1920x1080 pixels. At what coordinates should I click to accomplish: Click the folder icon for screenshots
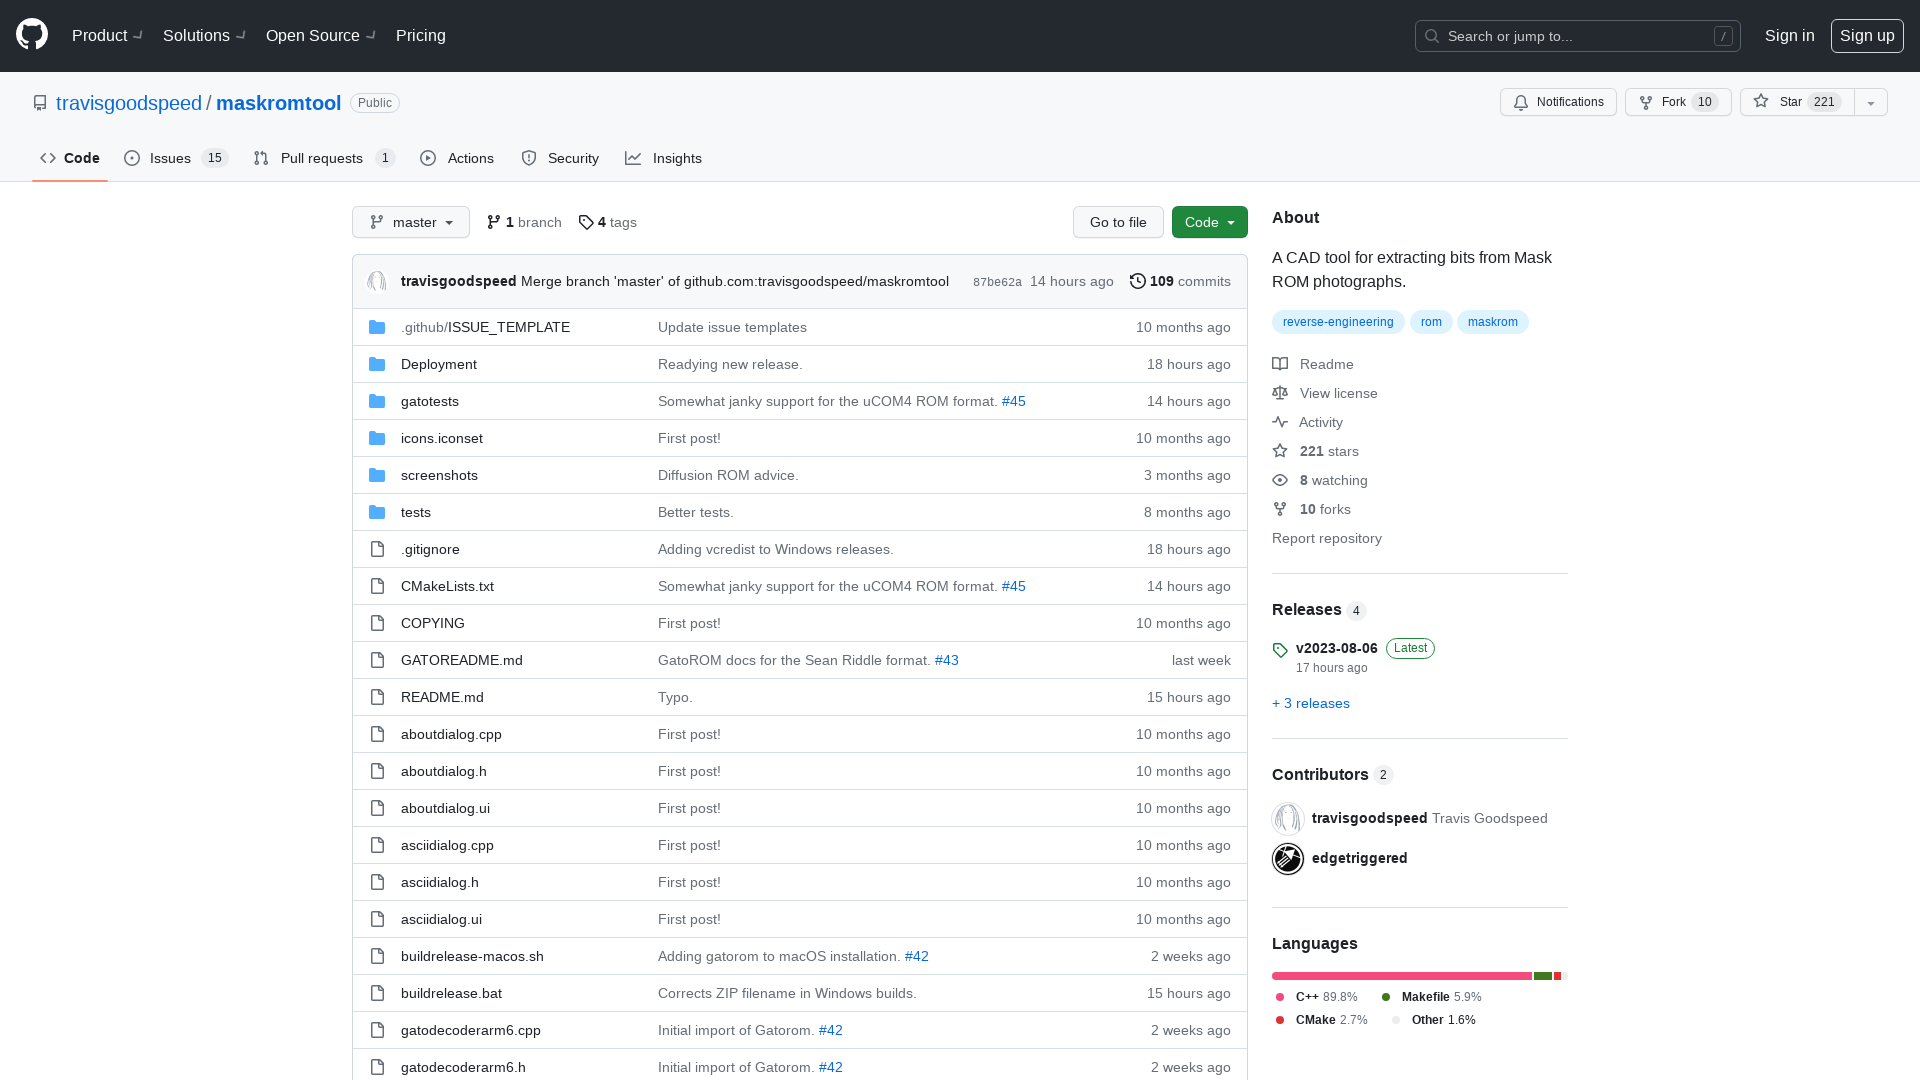coord(377,475)
